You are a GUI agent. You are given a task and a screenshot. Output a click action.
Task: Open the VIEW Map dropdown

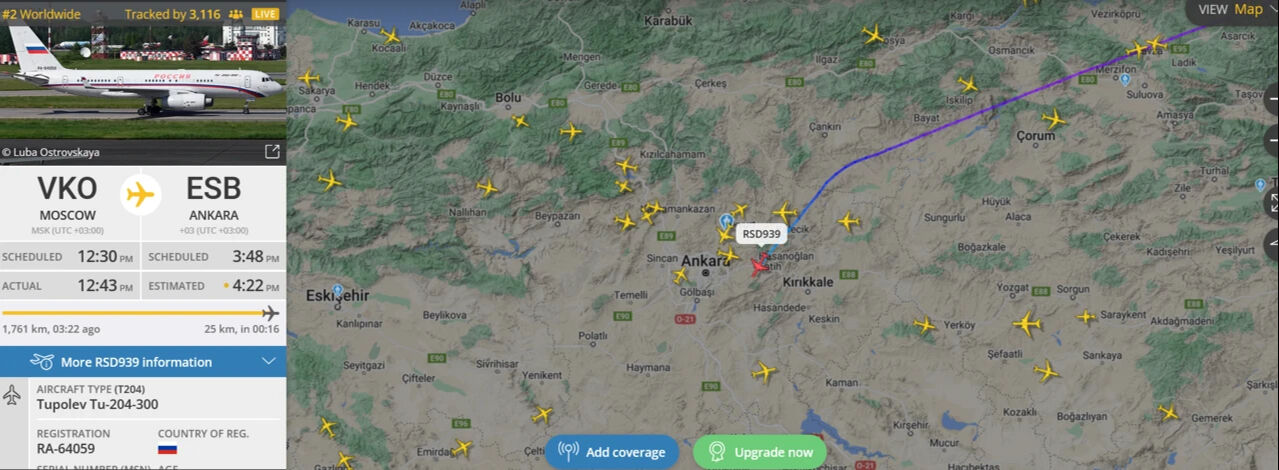(1232, 9)
